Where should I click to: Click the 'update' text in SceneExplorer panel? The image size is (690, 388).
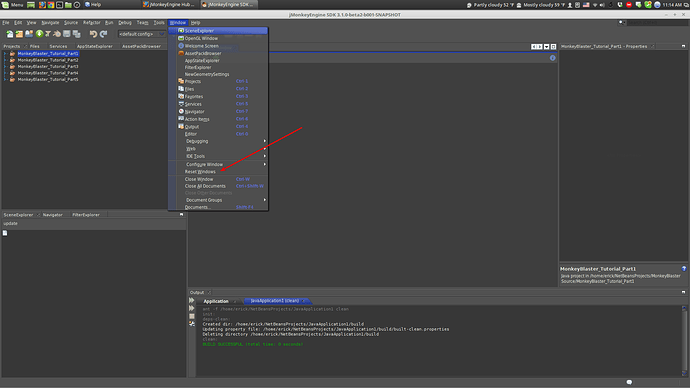[x=11, y=223]
